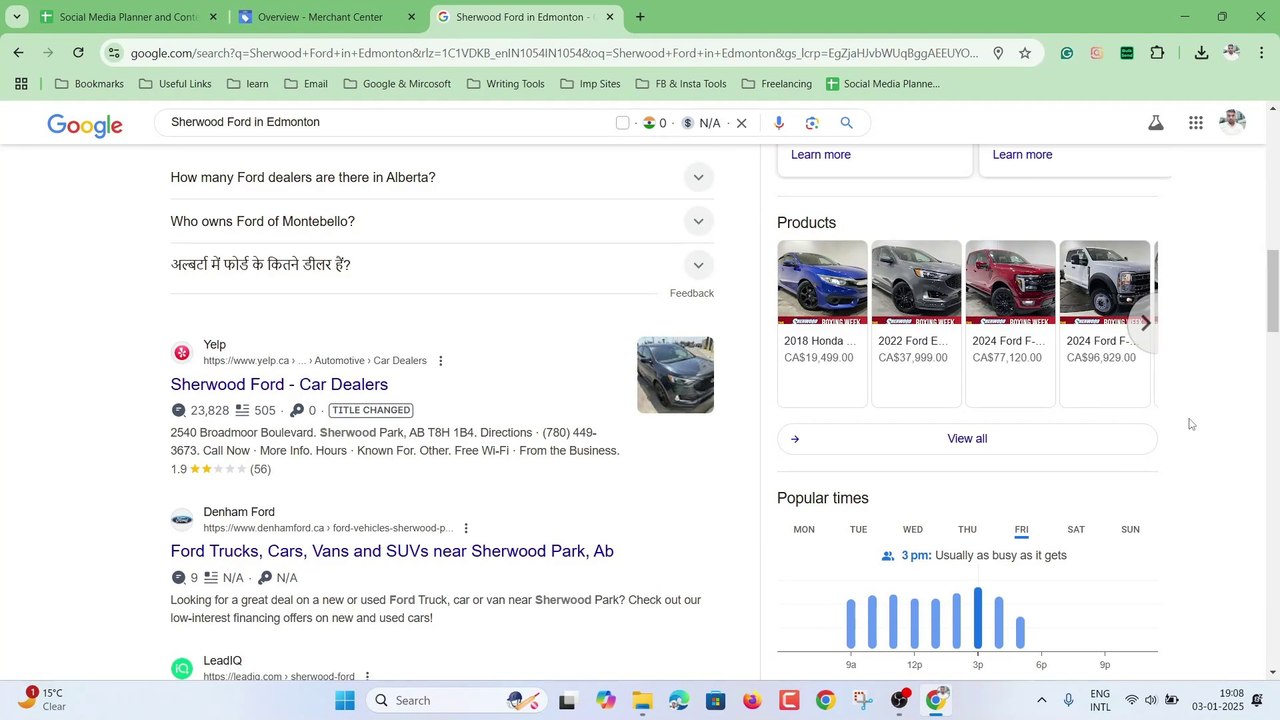The image size is (1280, 720).
Task: Click View all products button
Action: (x=967, y=439)
